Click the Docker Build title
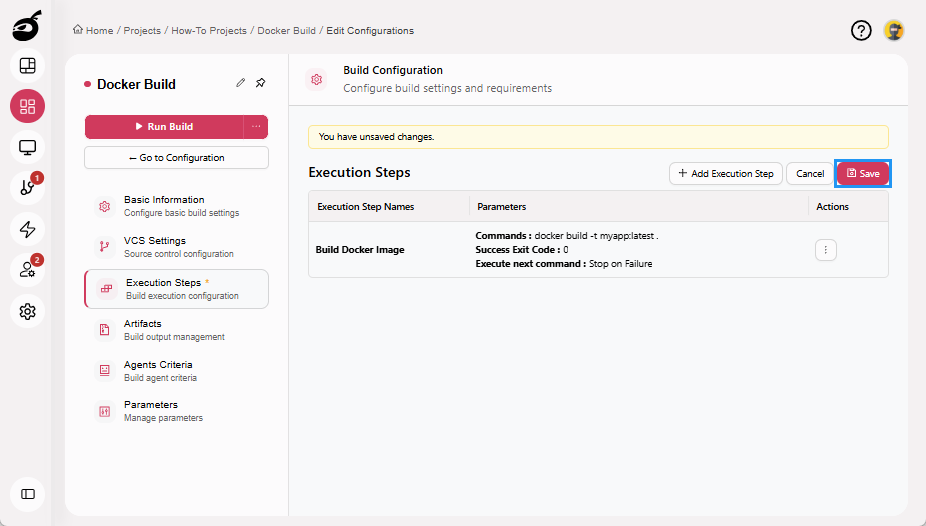Image resolution: width=926 pixels, height=526 pixels. point(136,84)
